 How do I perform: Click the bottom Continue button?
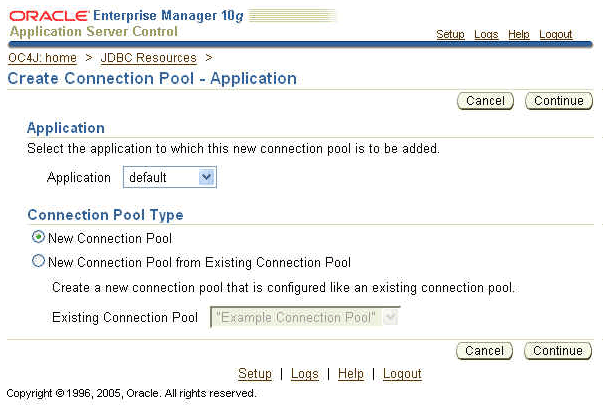558,351
